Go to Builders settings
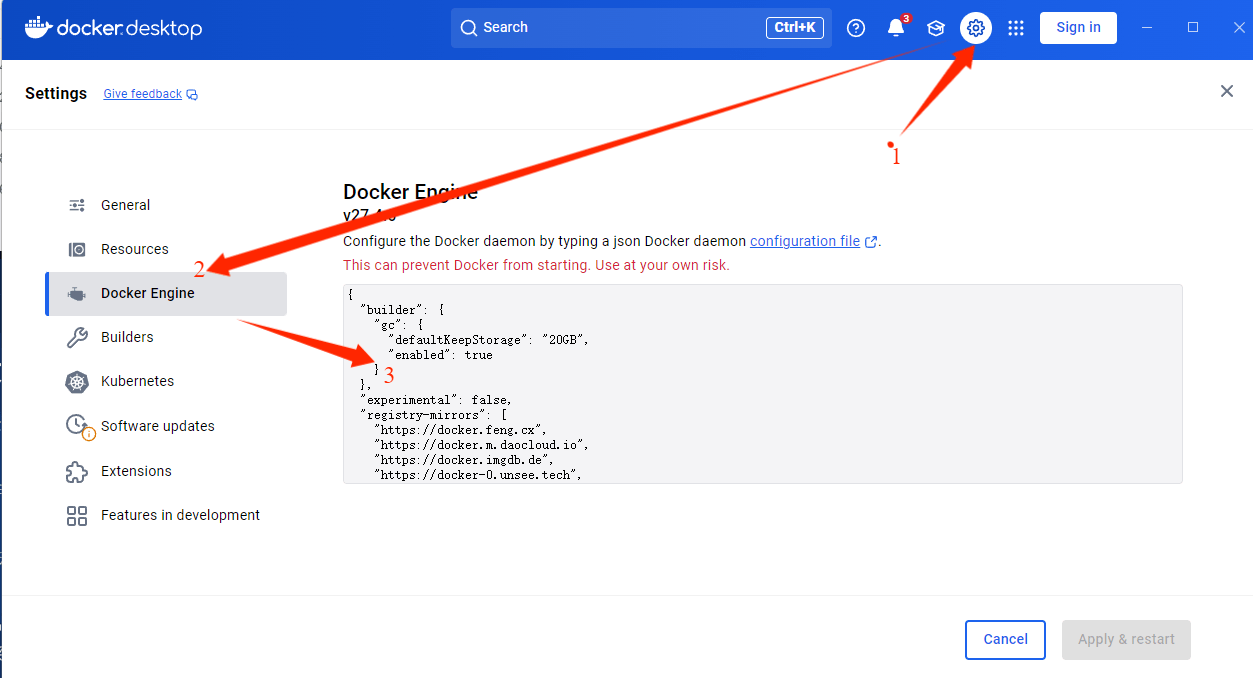Screen dimensions: 1253x678 166,337
